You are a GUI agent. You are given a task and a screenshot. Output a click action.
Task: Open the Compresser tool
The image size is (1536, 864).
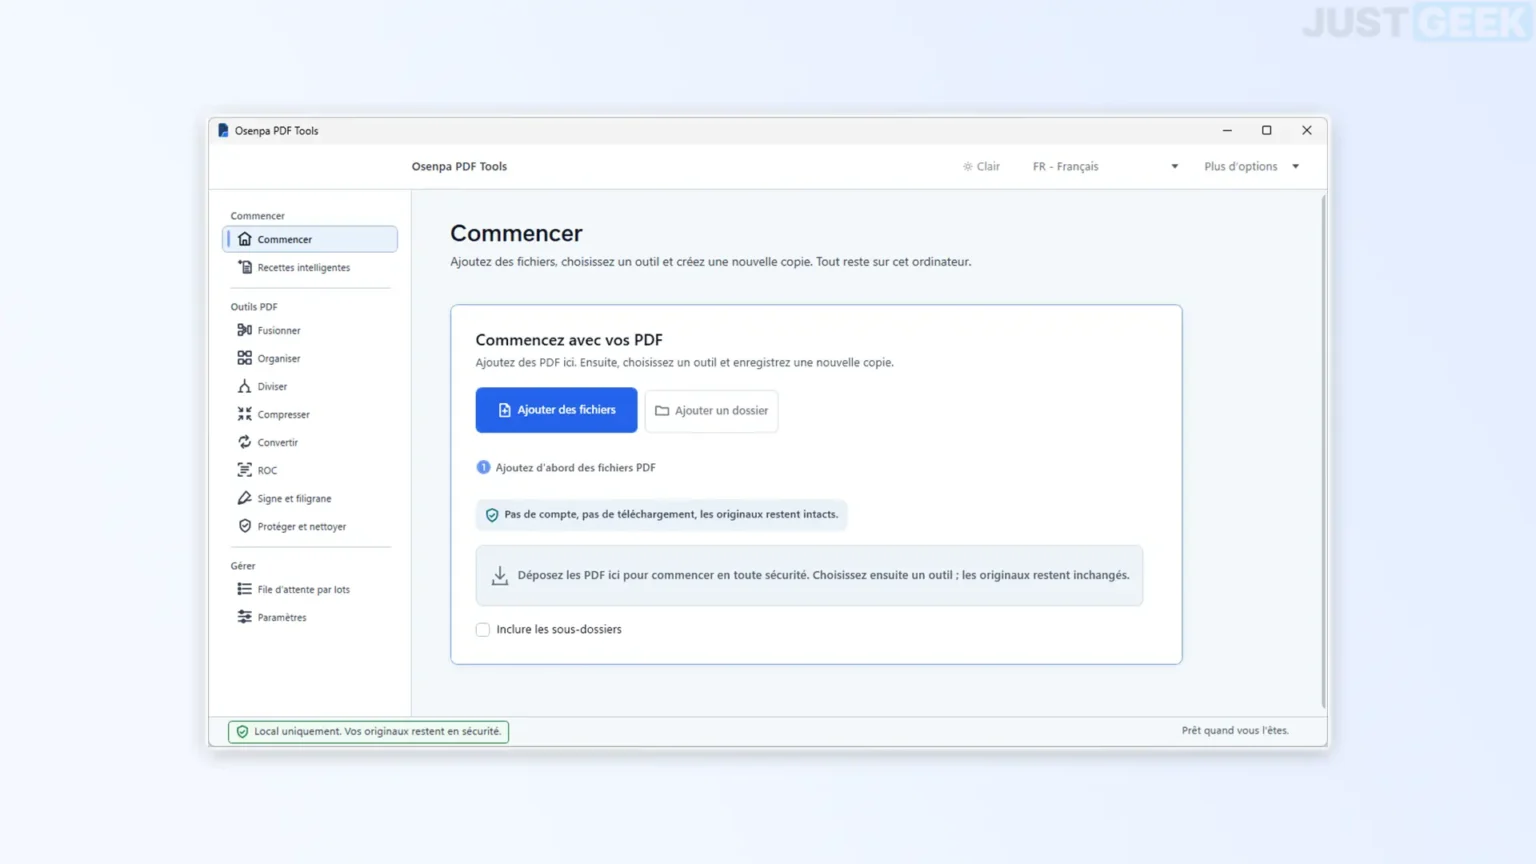pos(310,414)
